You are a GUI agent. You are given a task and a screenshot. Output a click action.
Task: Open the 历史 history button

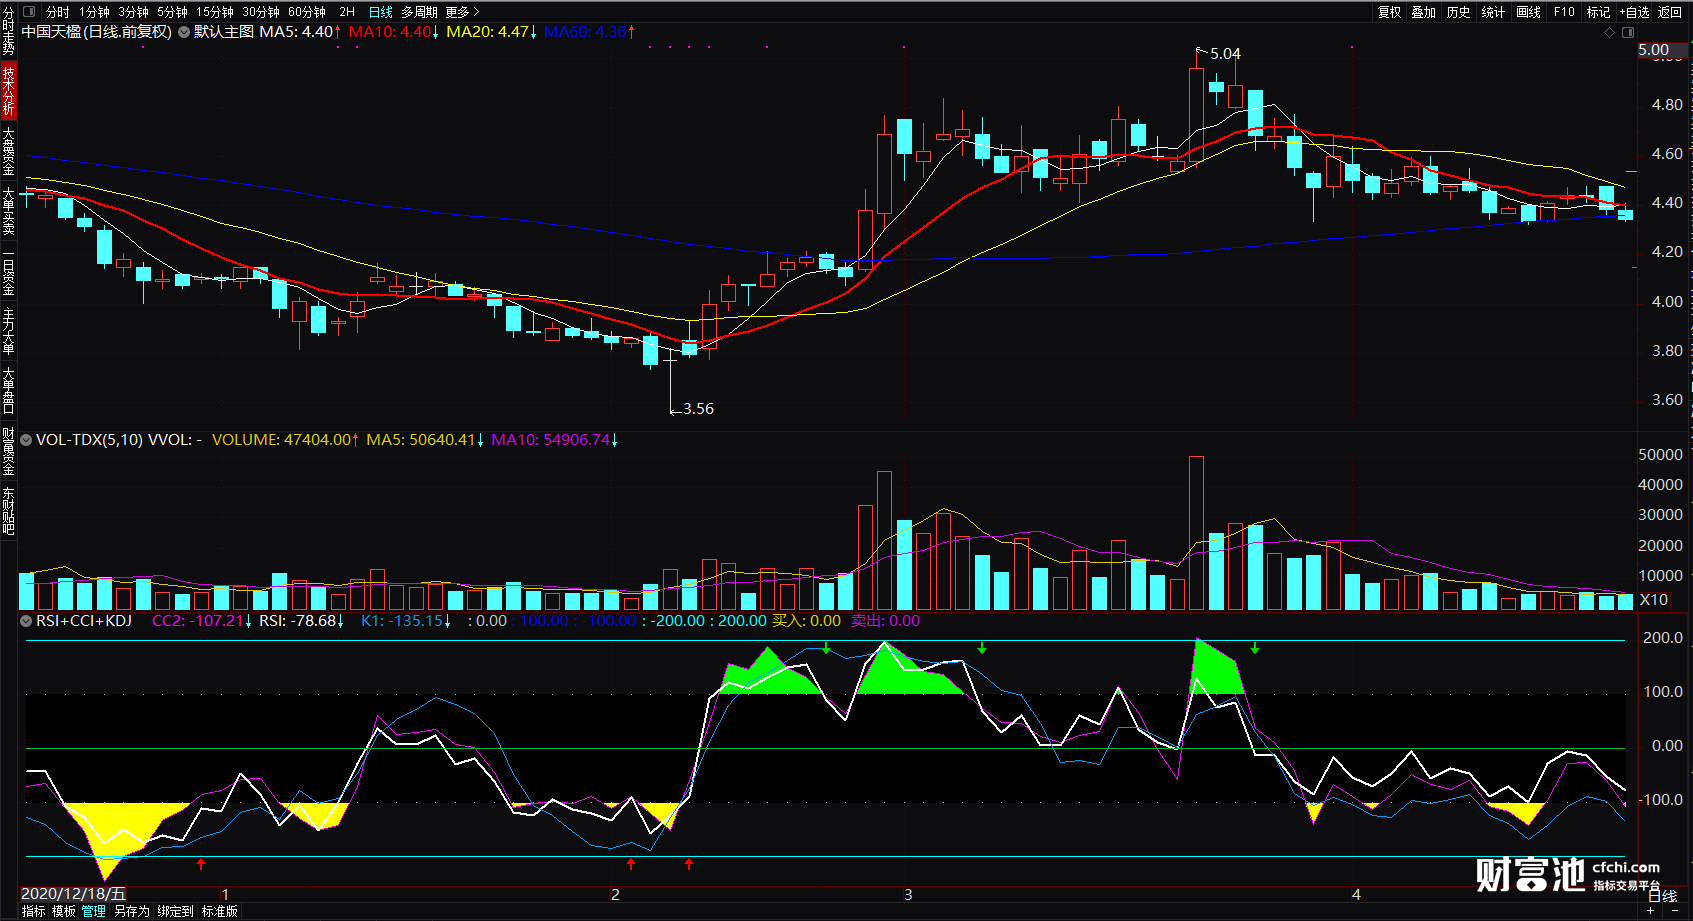click(x=1459, y=12)
